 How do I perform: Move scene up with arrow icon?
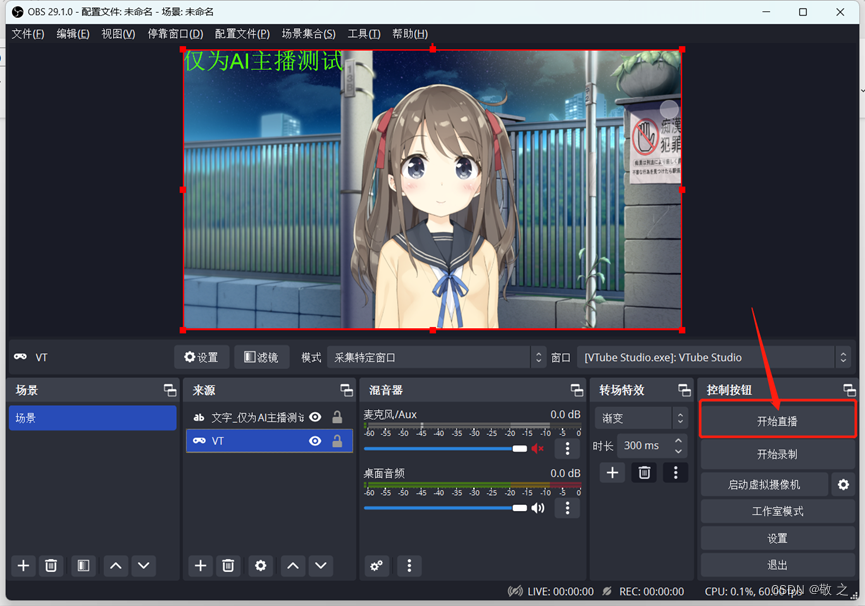(x=116, y=566)
